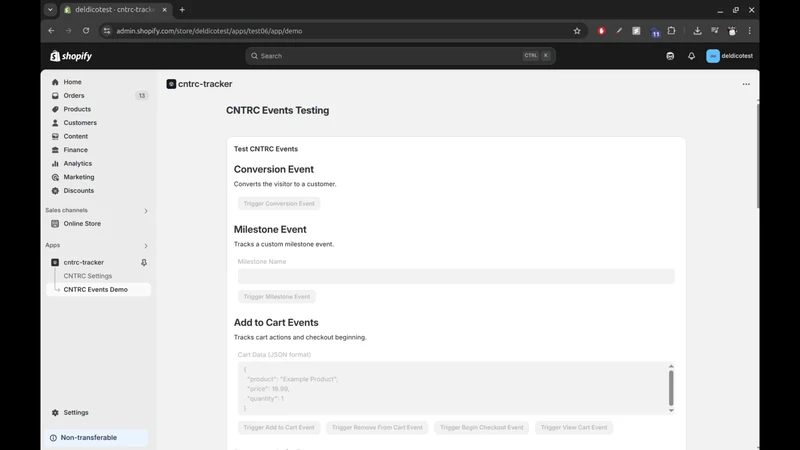Click the Shopify logo
Screen dimensions: 800x450
[71, 56]
